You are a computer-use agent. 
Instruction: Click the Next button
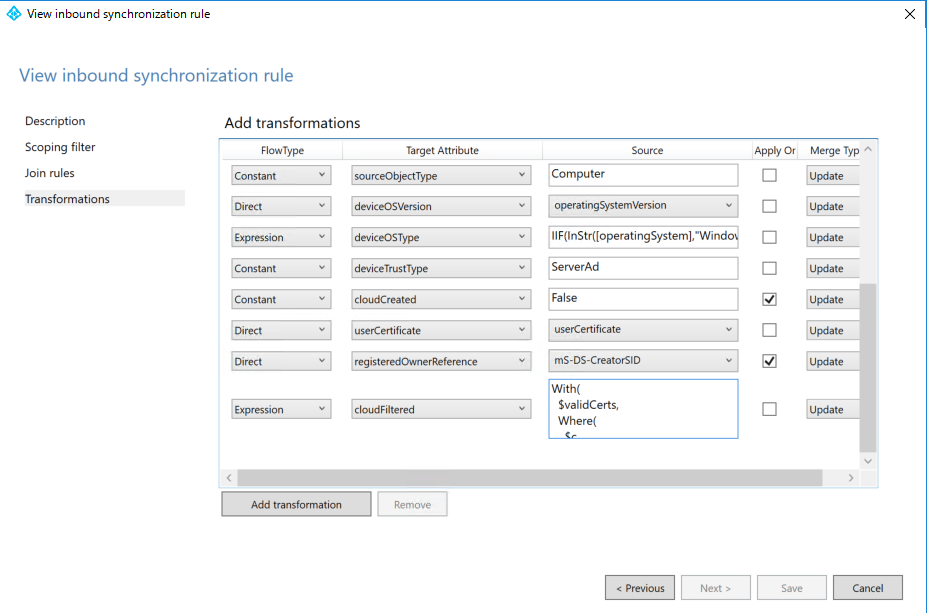716,587
